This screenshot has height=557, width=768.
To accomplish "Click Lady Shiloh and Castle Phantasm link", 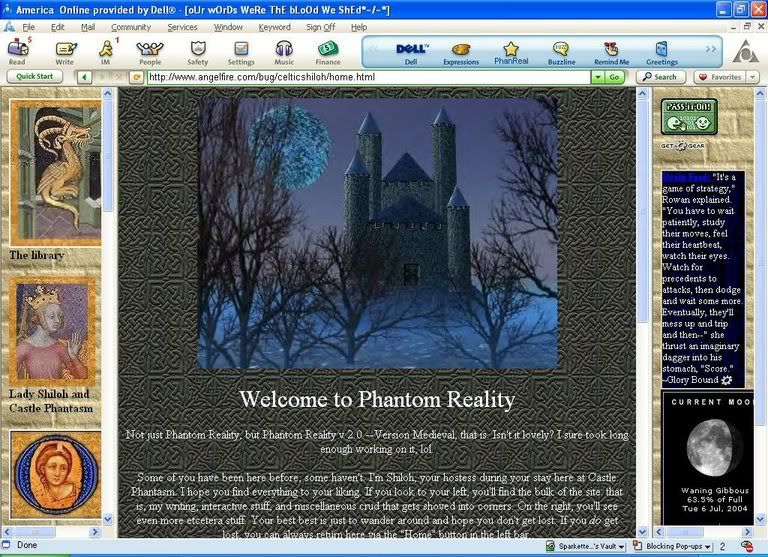I will [51, 401].
